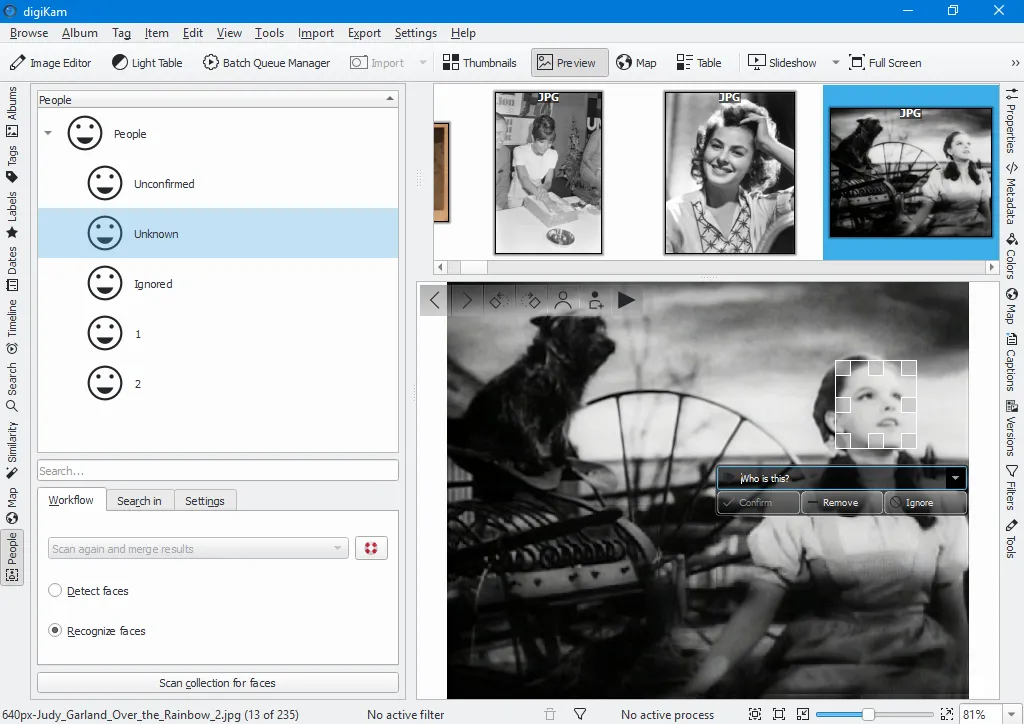The height and width of the screenshot is (724, 1024).
Task: Open the Tags left sidebar tab
Action: pyautogui.click(x=12, y=163)
